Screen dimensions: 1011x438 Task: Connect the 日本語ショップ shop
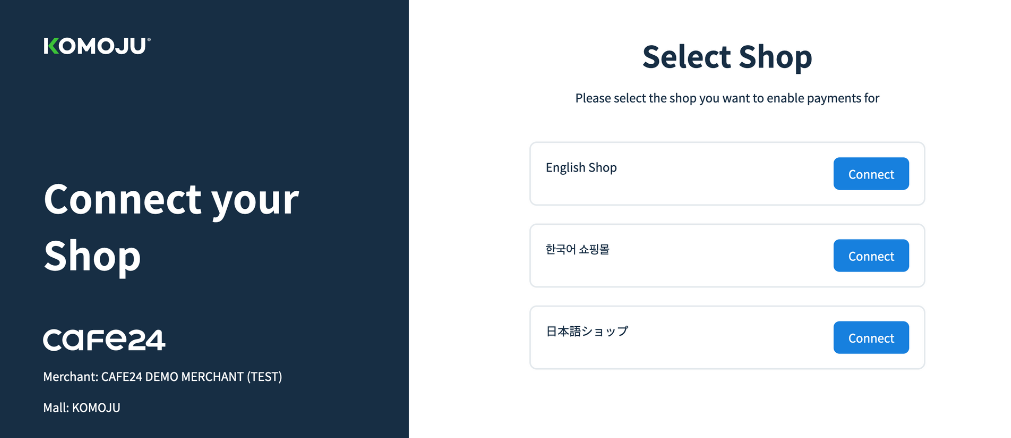coord(870,338)
